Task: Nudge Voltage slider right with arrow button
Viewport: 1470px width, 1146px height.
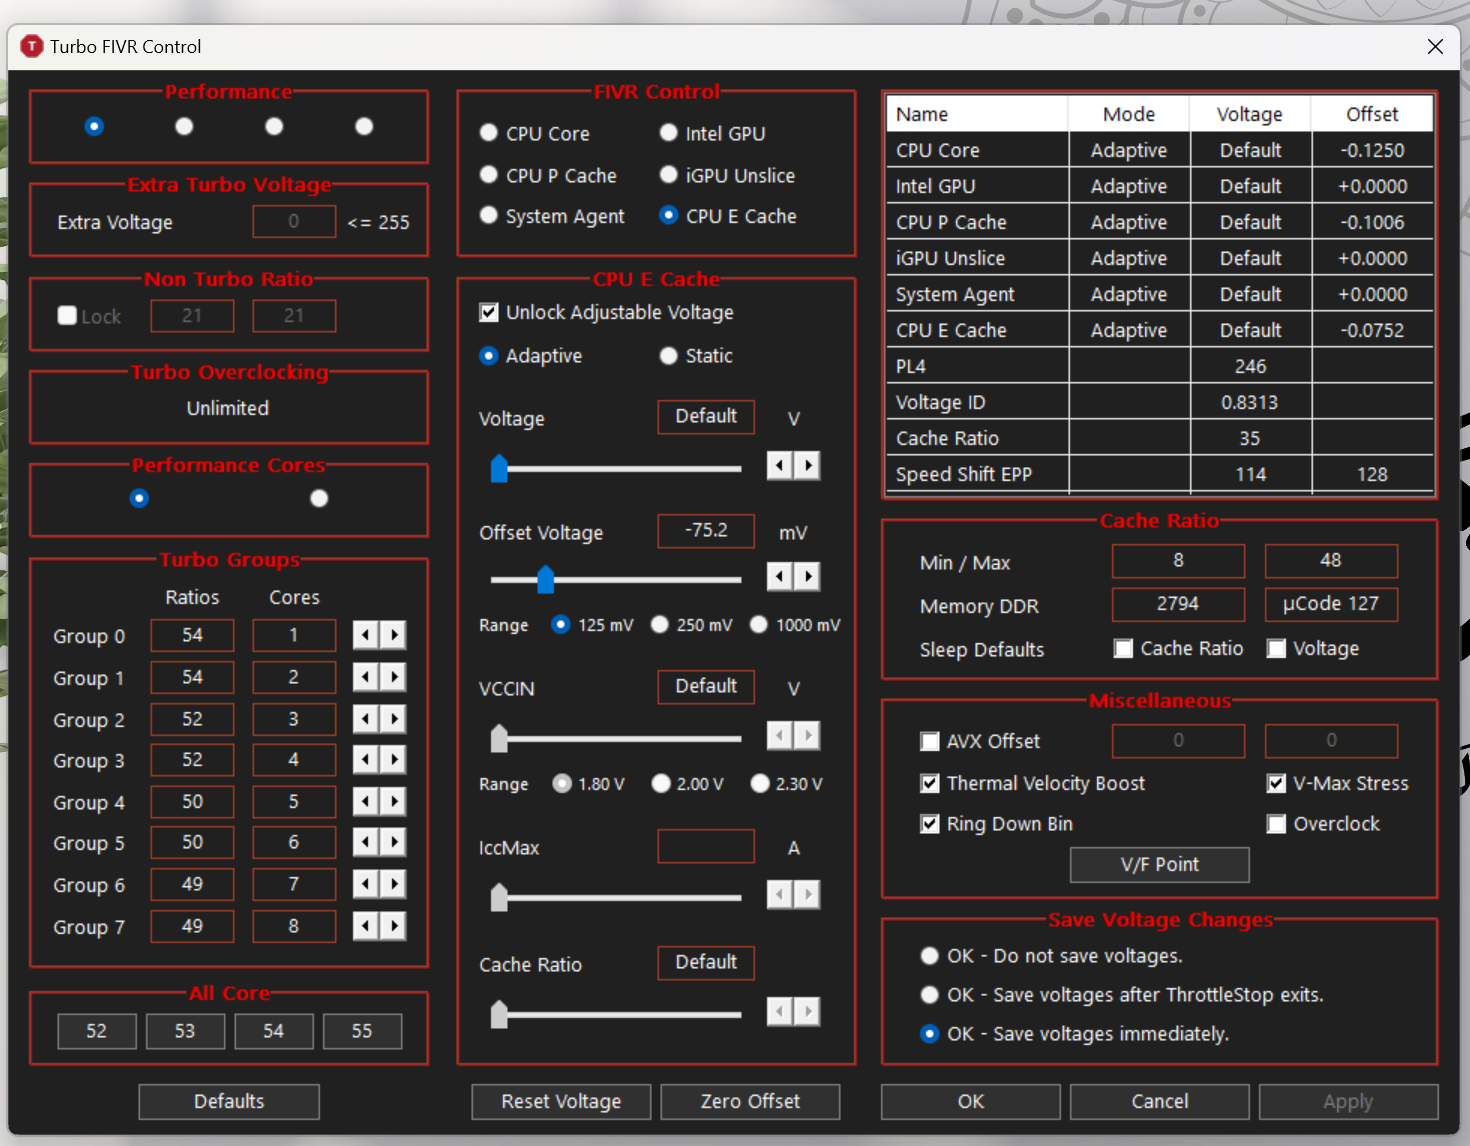Action: click(808, 465)
